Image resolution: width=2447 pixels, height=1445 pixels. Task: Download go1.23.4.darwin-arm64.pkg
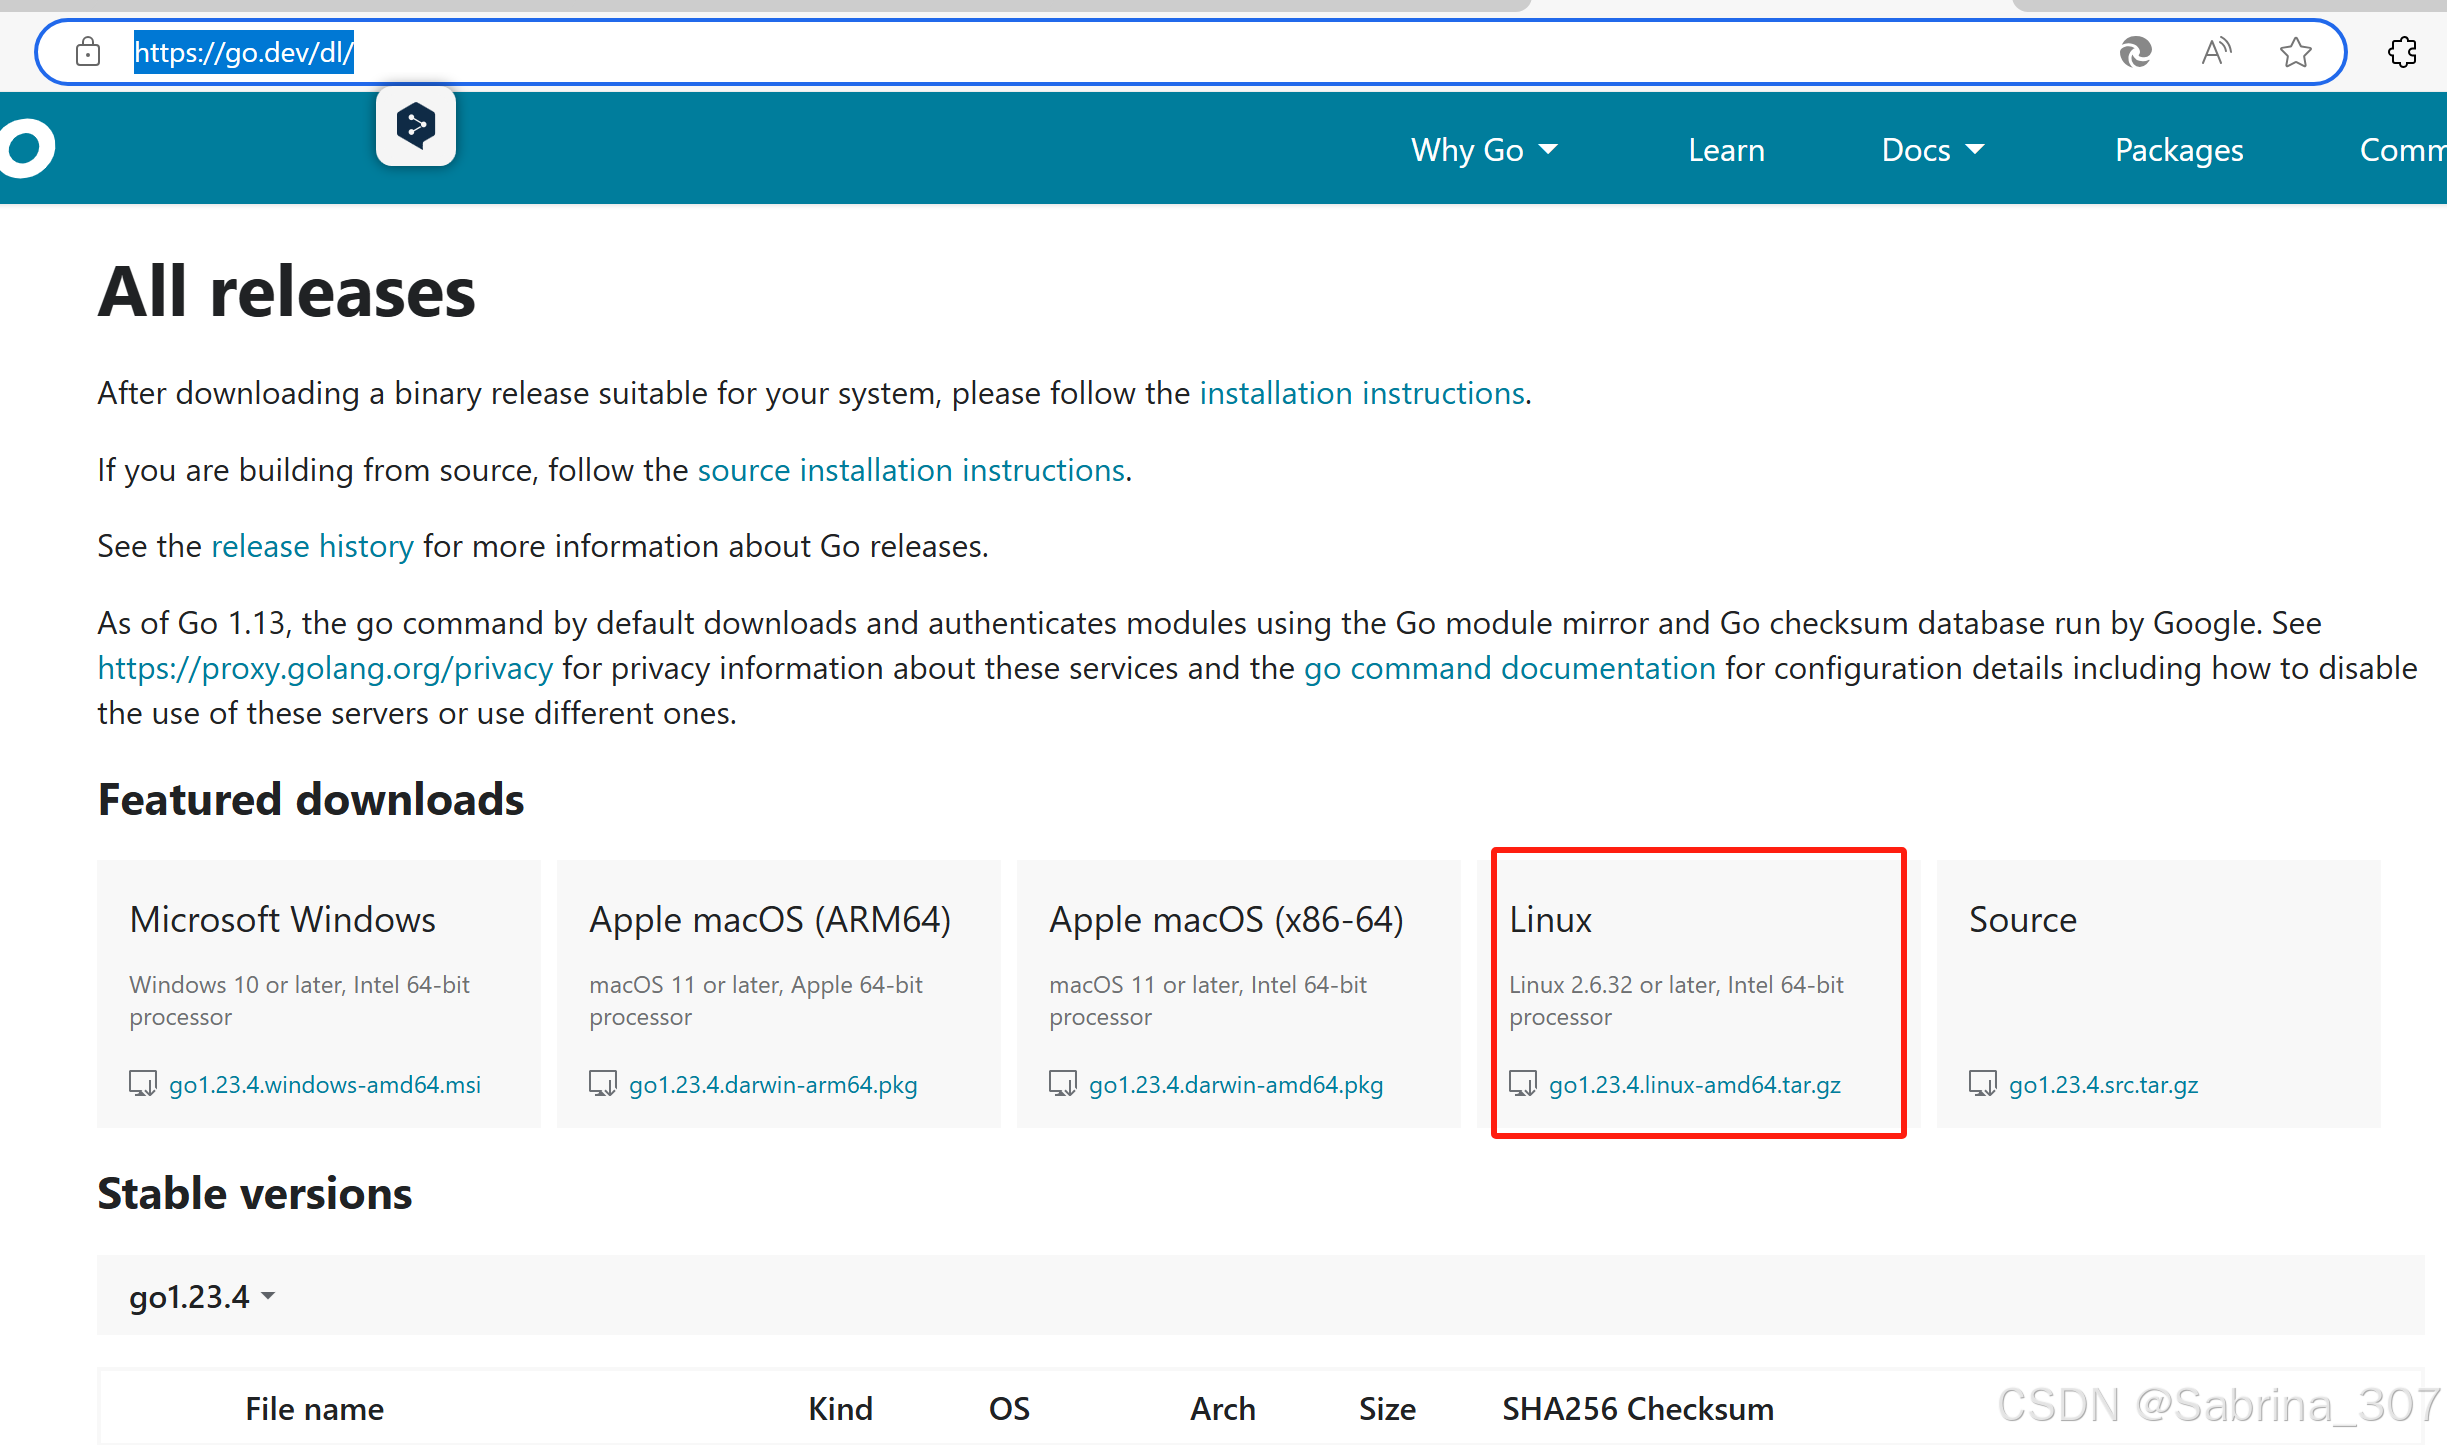click(x=772, y=1084)
